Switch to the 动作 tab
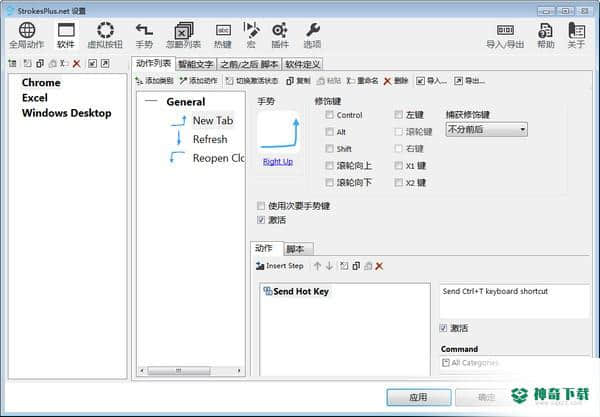Image resolution: width=600 pixels, height=417 pixels. pos(267,248)
